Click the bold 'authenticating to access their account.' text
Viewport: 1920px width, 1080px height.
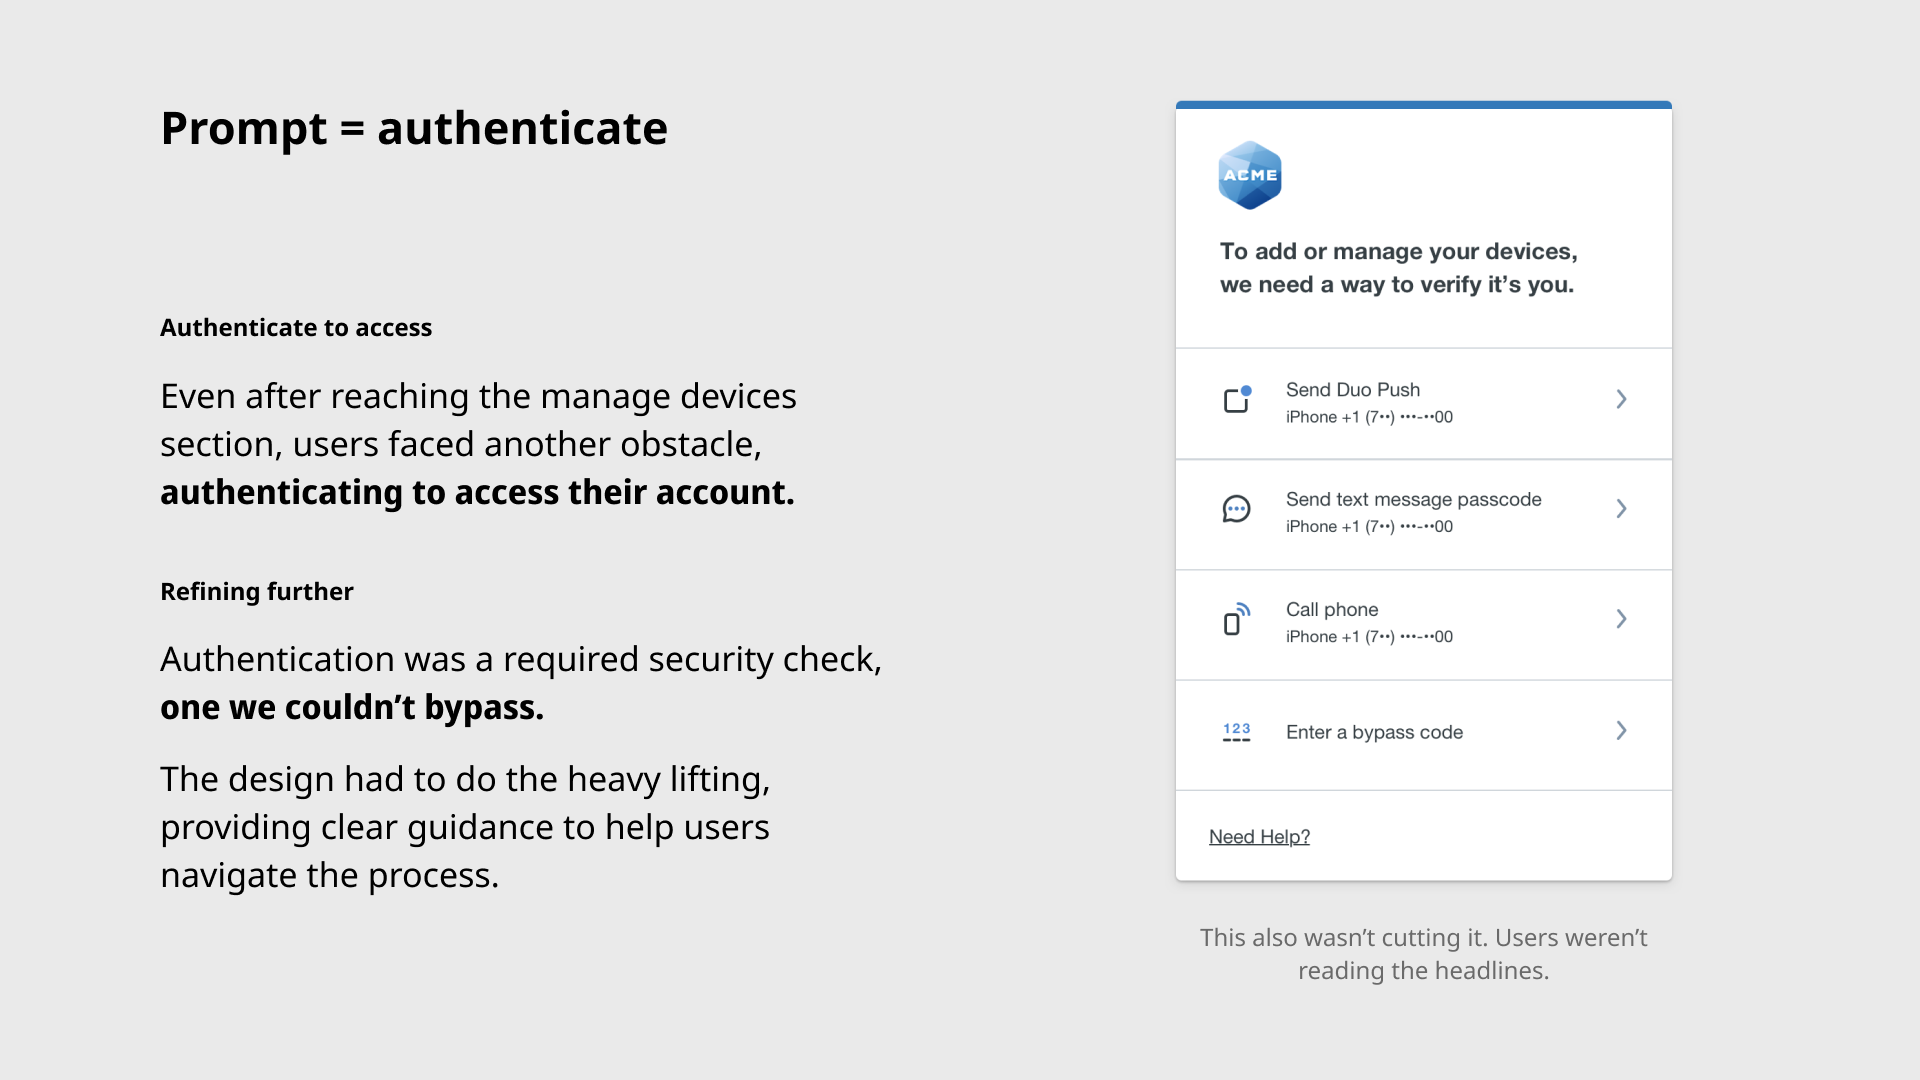click(477, 493)
